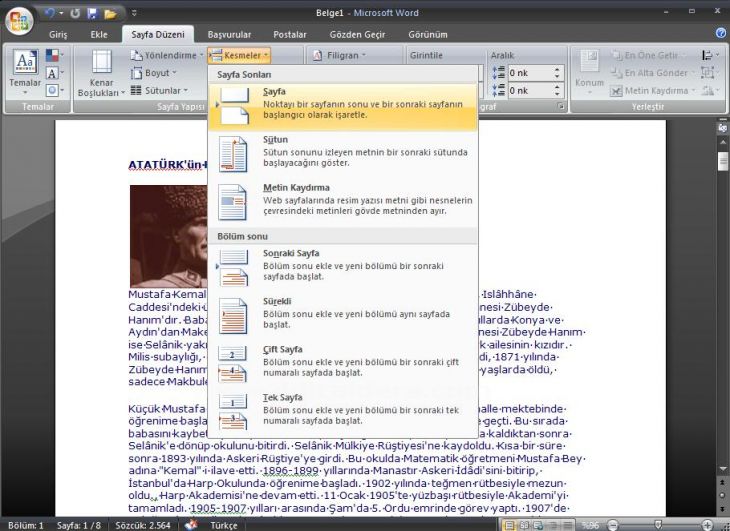Open a file using the folder icon
This screenshot has height=531, width=730.
[110, 13]
